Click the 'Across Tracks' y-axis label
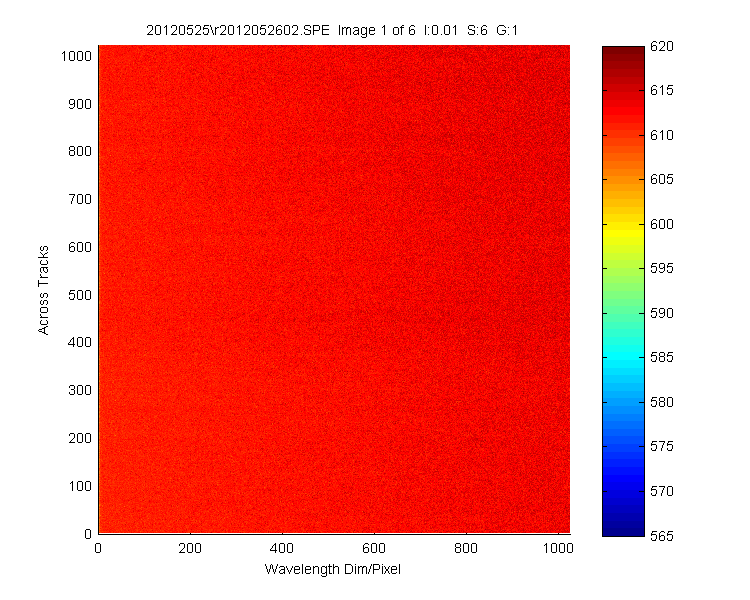 [44, 290]
